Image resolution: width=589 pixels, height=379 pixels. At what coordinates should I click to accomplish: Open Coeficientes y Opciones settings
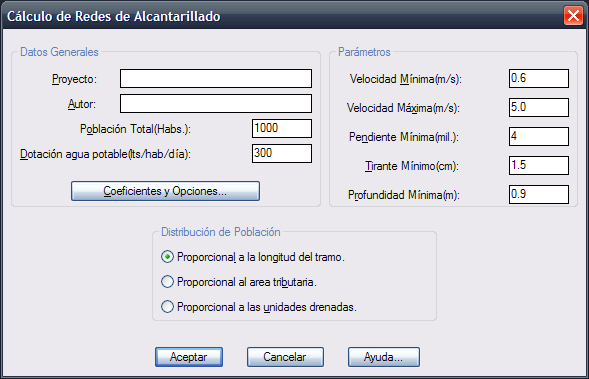[x=165, y=191]
